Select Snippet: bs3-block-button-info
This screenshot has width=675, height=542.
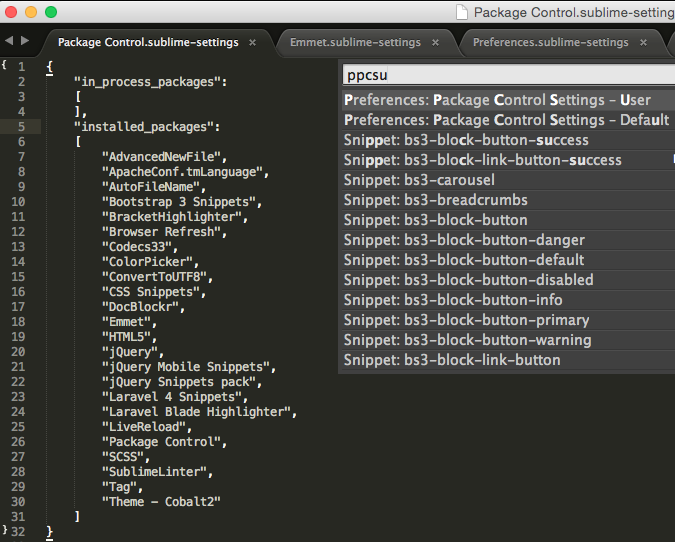(509, 300)
